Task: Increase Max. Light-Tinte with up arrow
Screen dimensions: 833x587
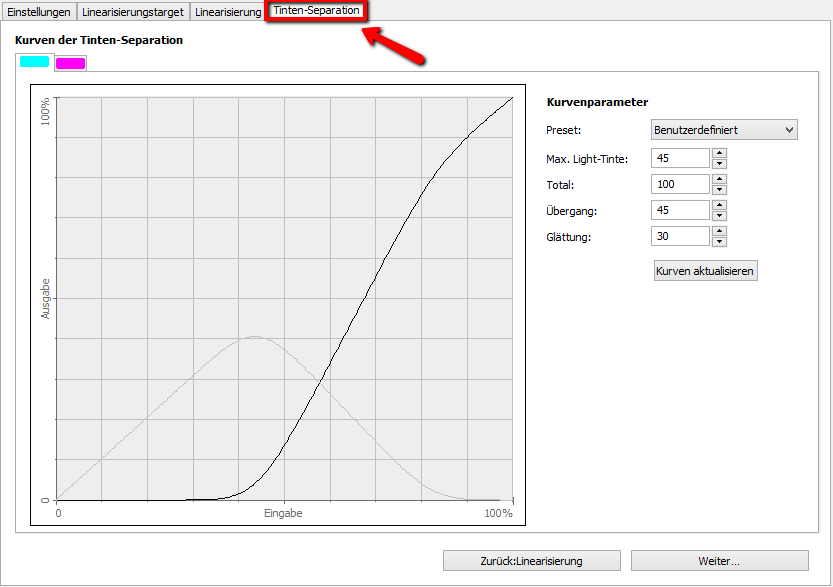Action: (719, 153)
